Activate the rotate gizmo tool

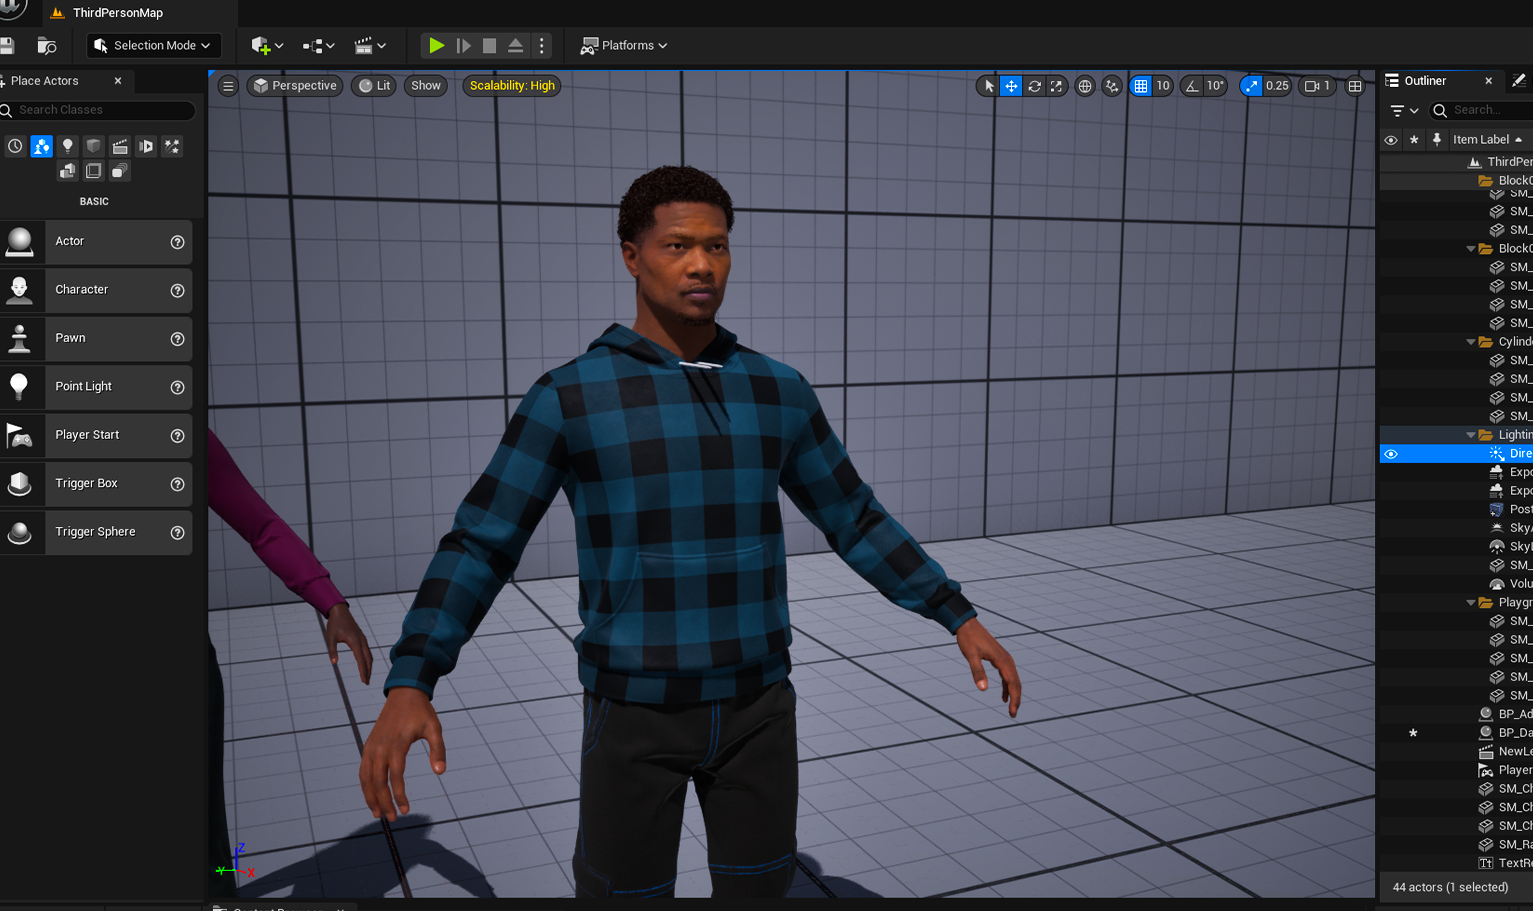1034,86
